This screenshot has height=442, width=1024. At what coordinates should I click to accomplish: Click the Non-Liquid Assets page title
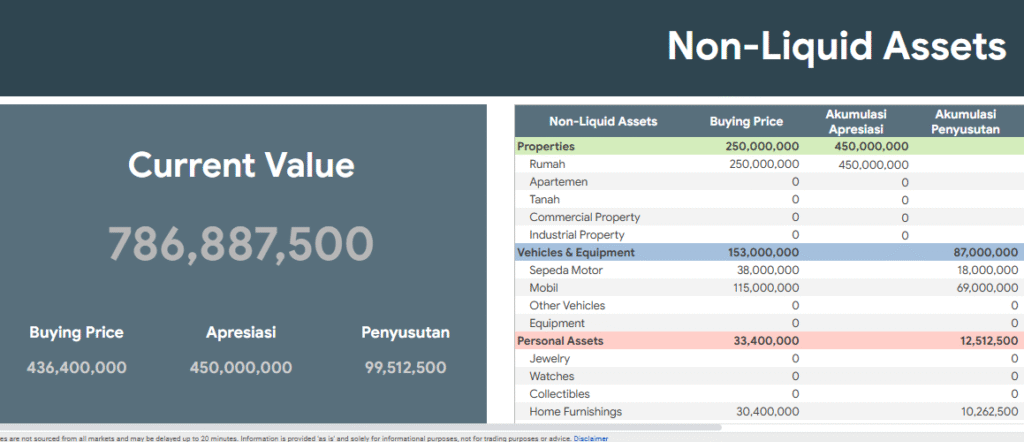[x=836, y=46]
